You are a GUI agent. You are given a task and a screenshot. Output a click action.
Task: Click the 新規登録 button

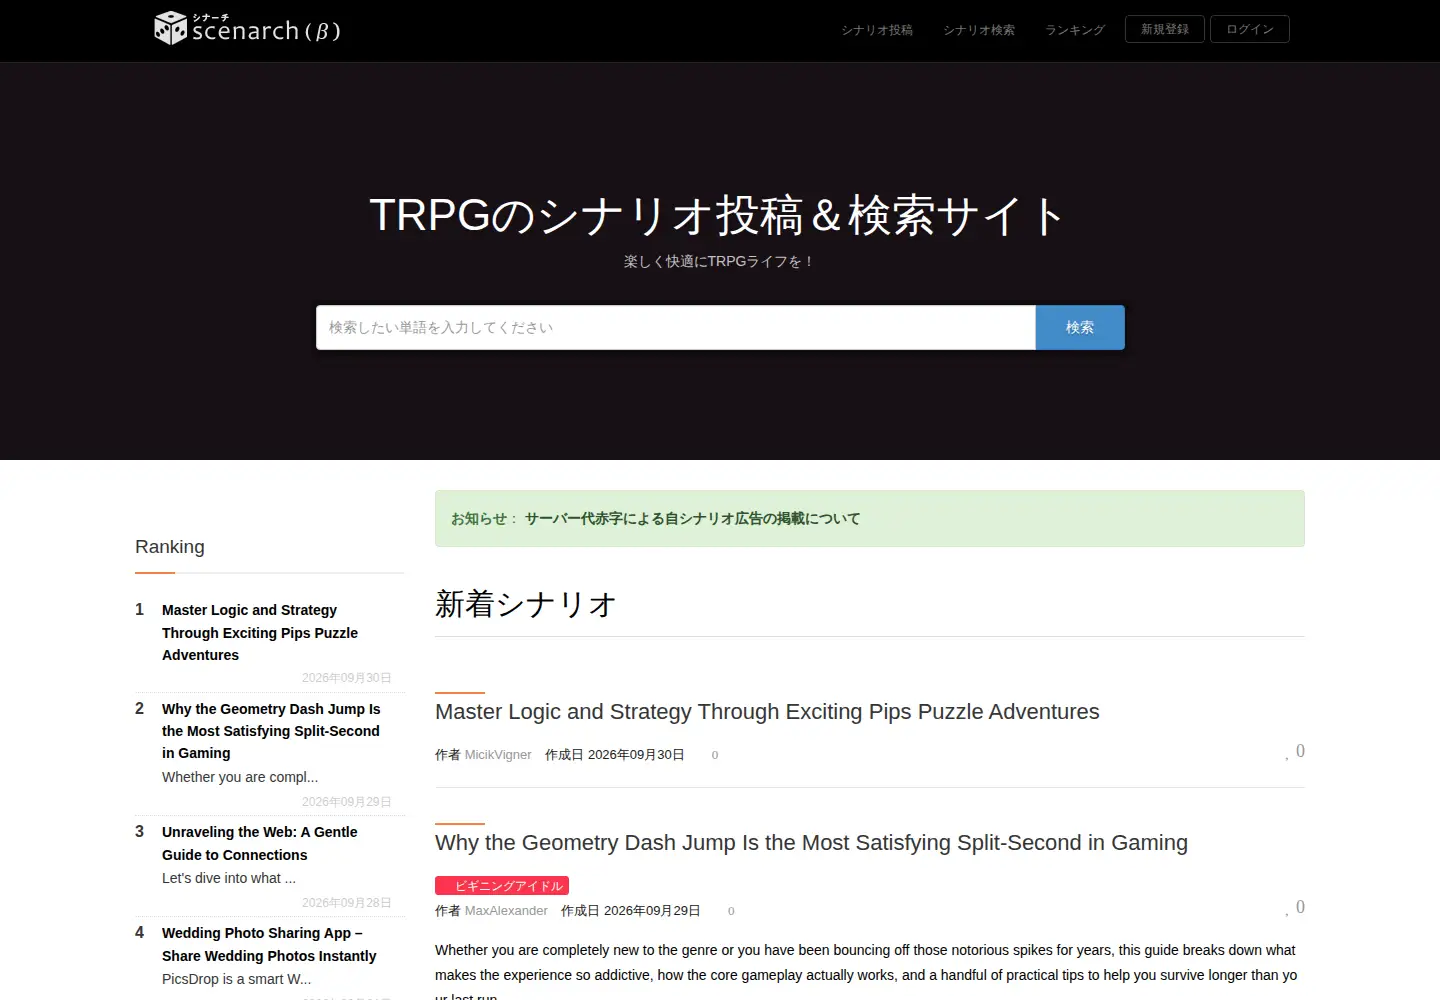click(1165, 29)
